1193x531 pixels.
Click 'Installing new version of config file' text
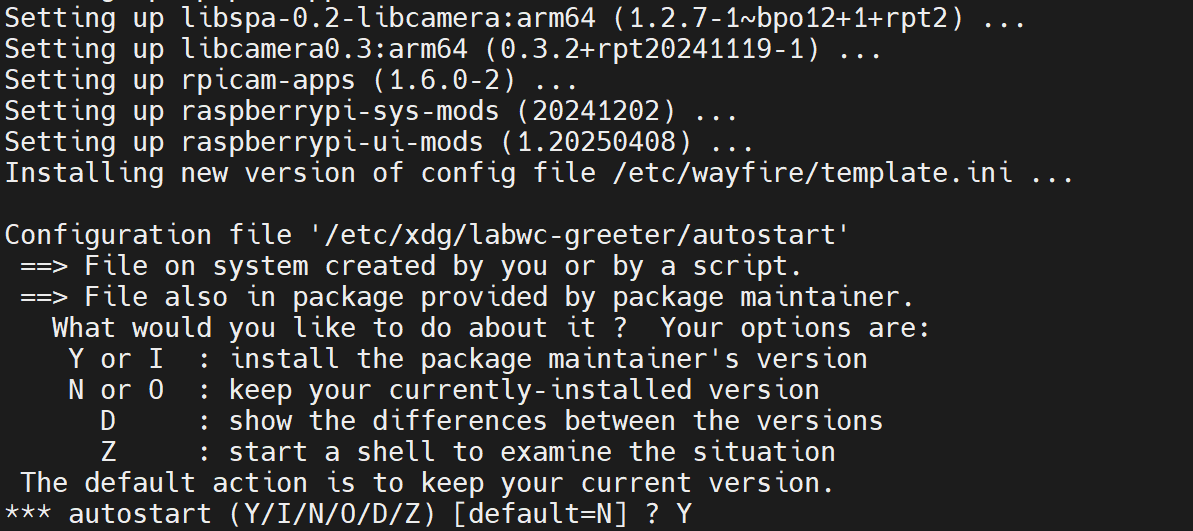pos(301,173)
